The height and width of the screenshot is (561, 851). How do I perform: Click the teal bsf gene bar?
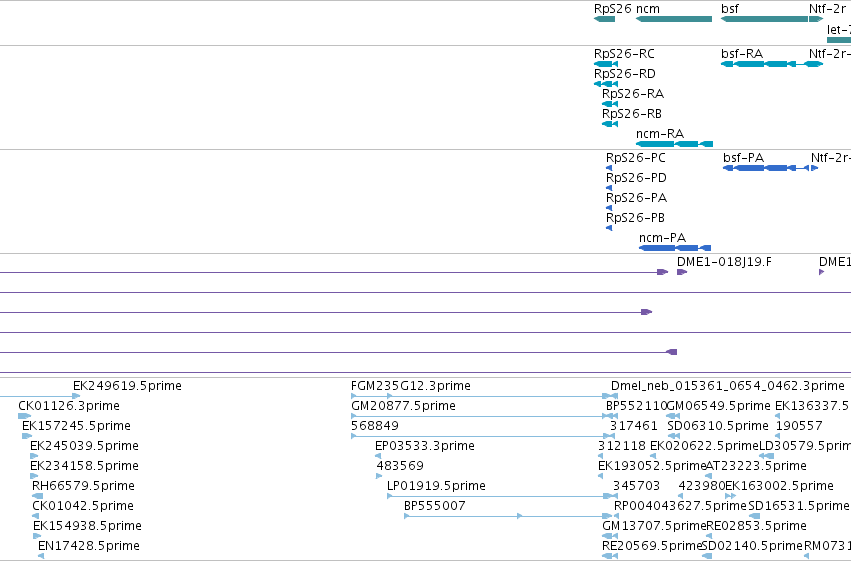pyautogui.click(x=764, y=19)
